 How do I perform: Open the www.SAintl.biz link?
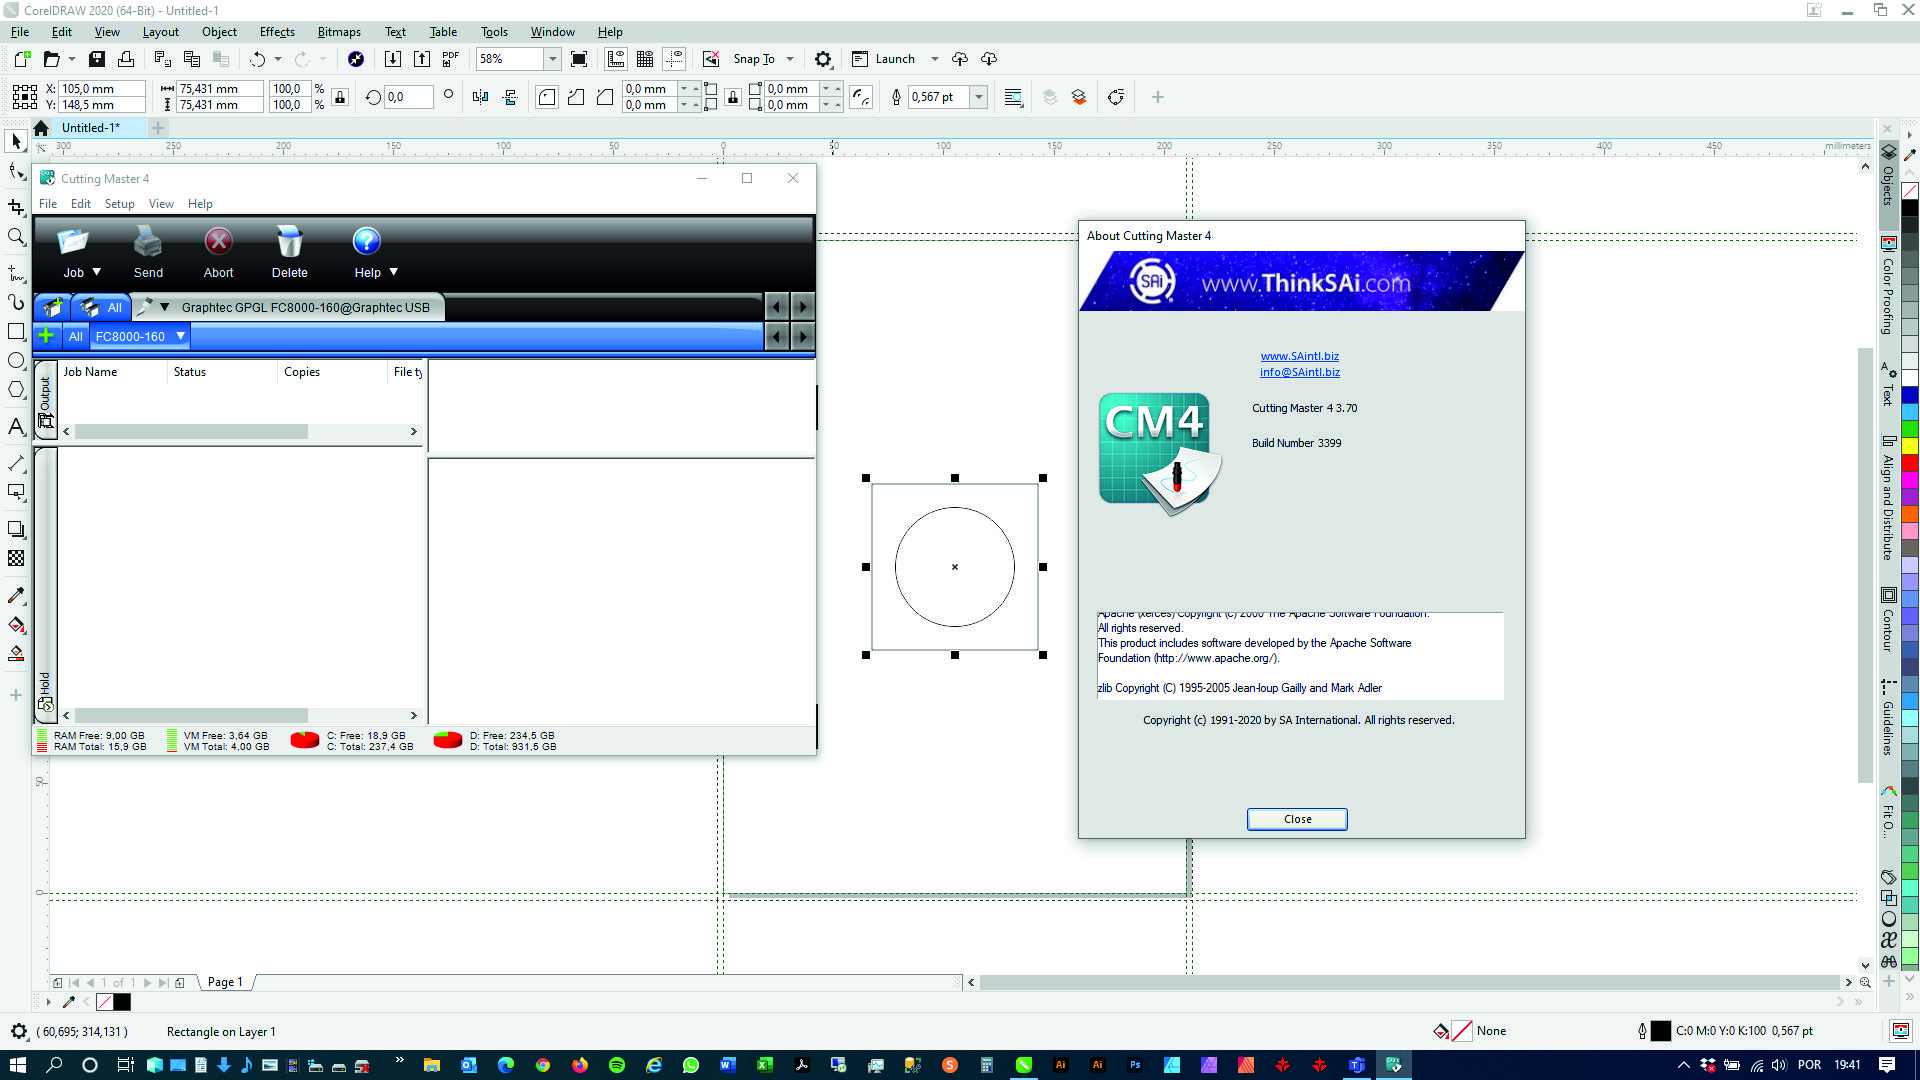[x=1299, y=356]
